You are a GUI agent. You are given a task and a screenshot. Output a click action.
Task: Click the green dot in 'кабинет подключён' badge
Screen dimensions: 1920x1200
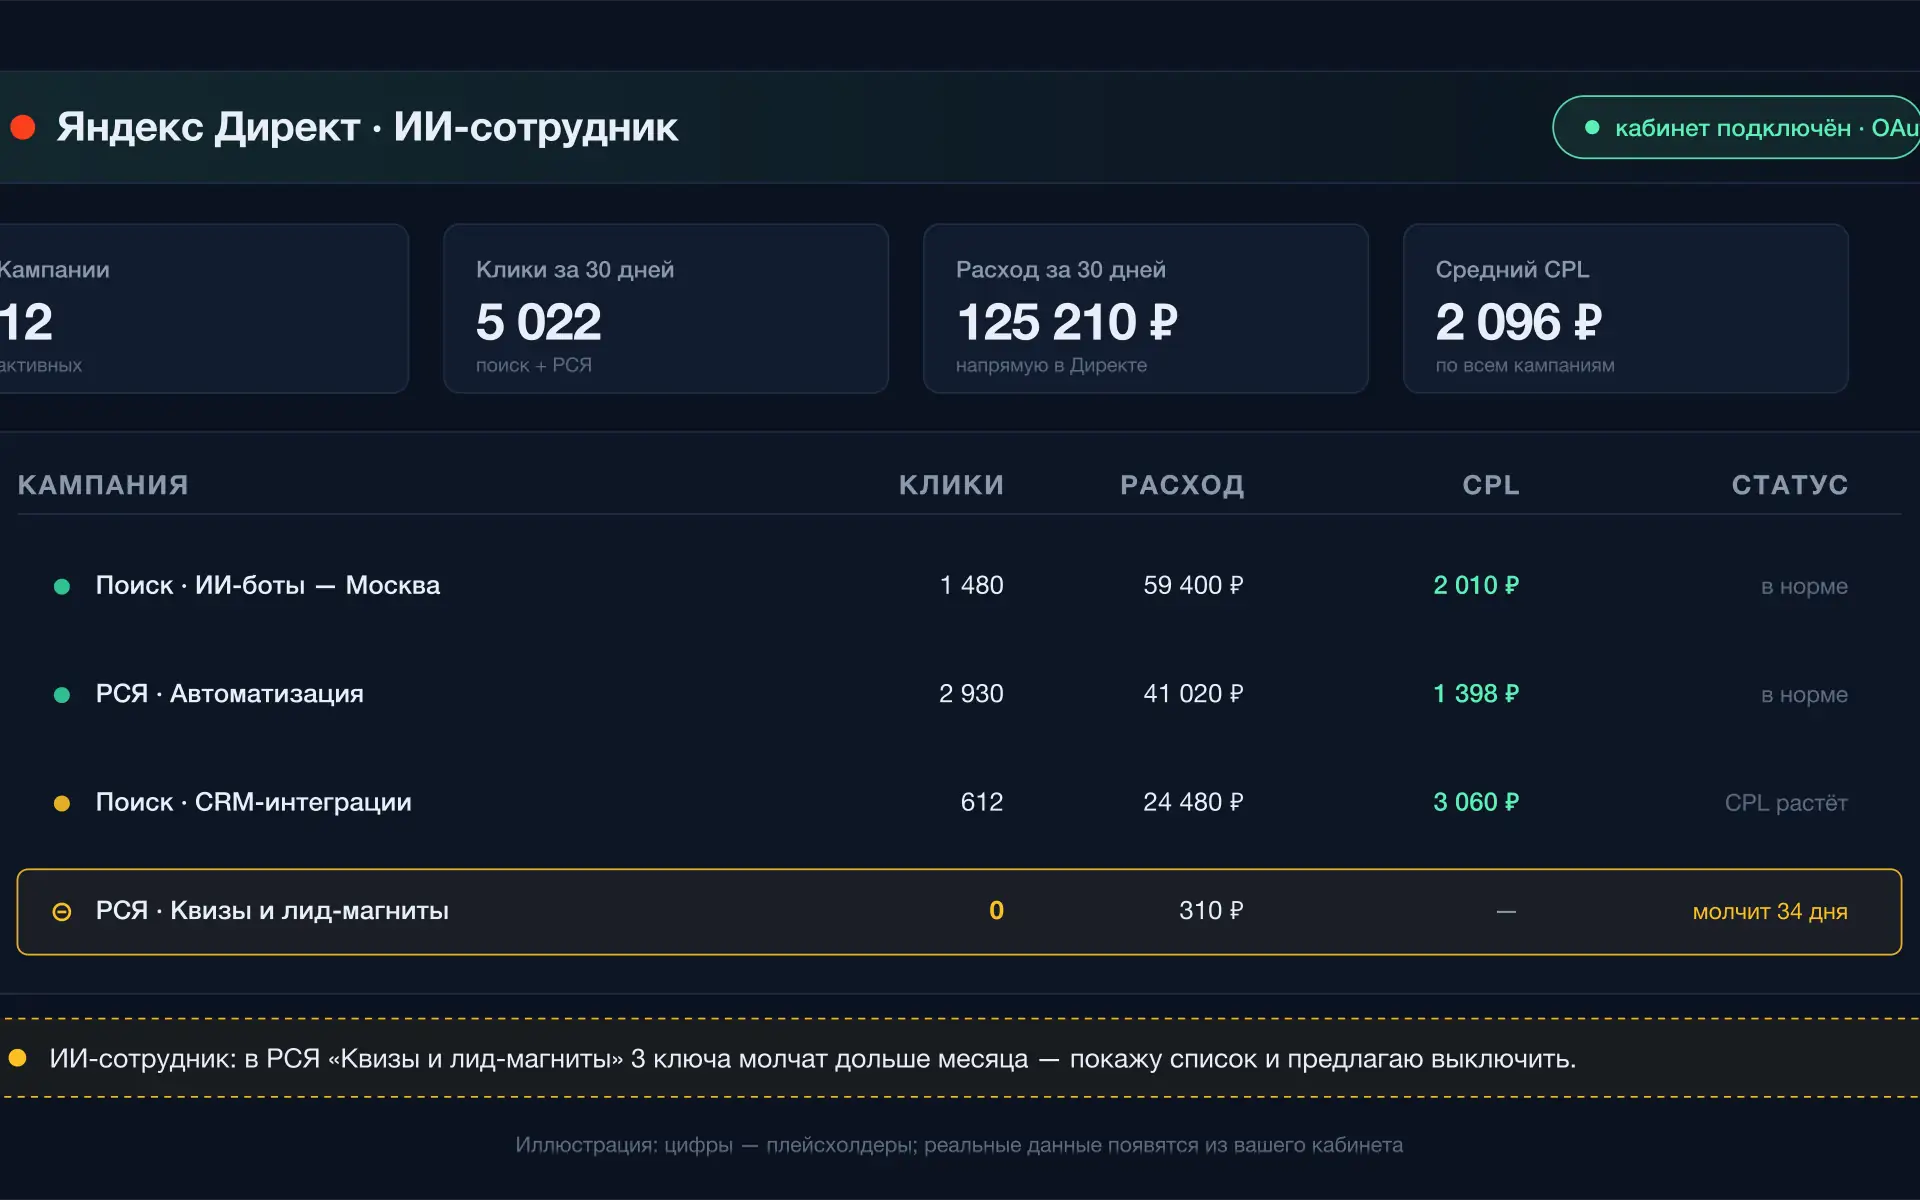1592,127
